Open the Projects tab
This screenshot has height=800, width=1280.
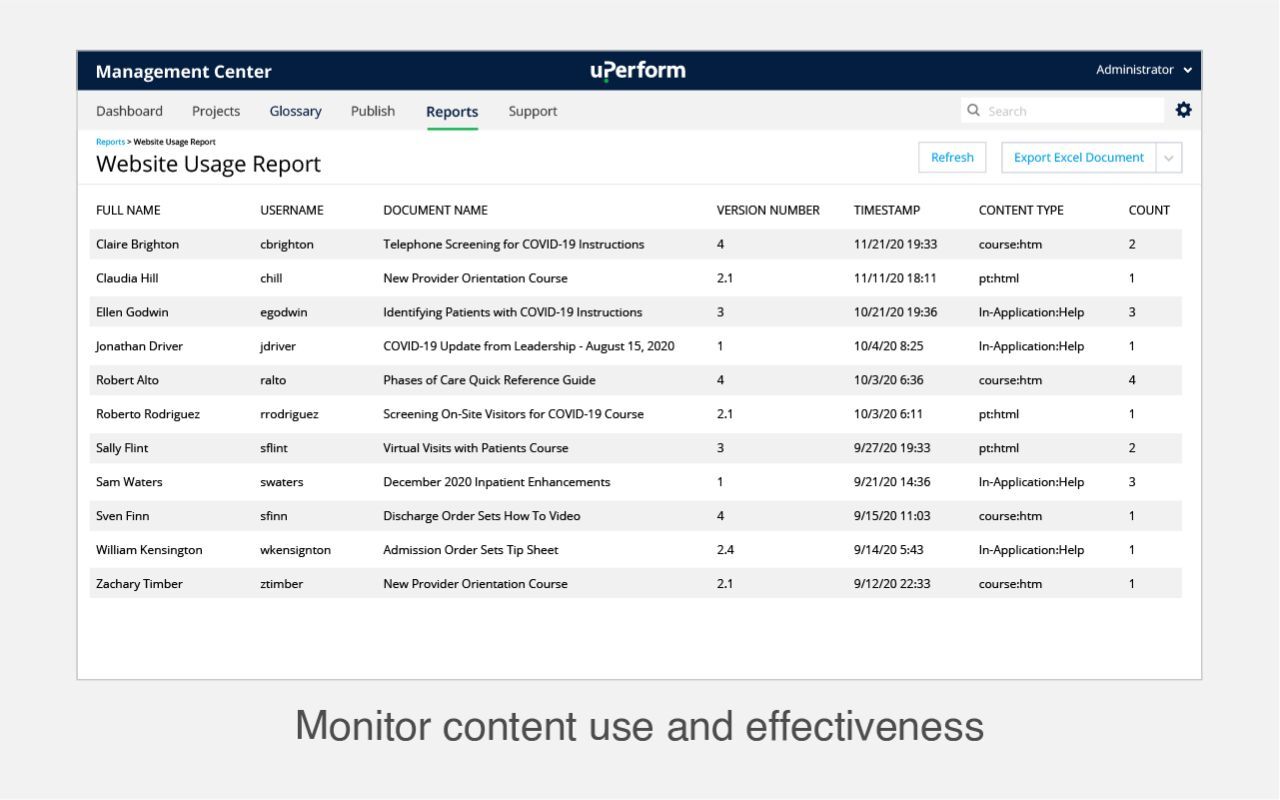[x=216, y=111]
